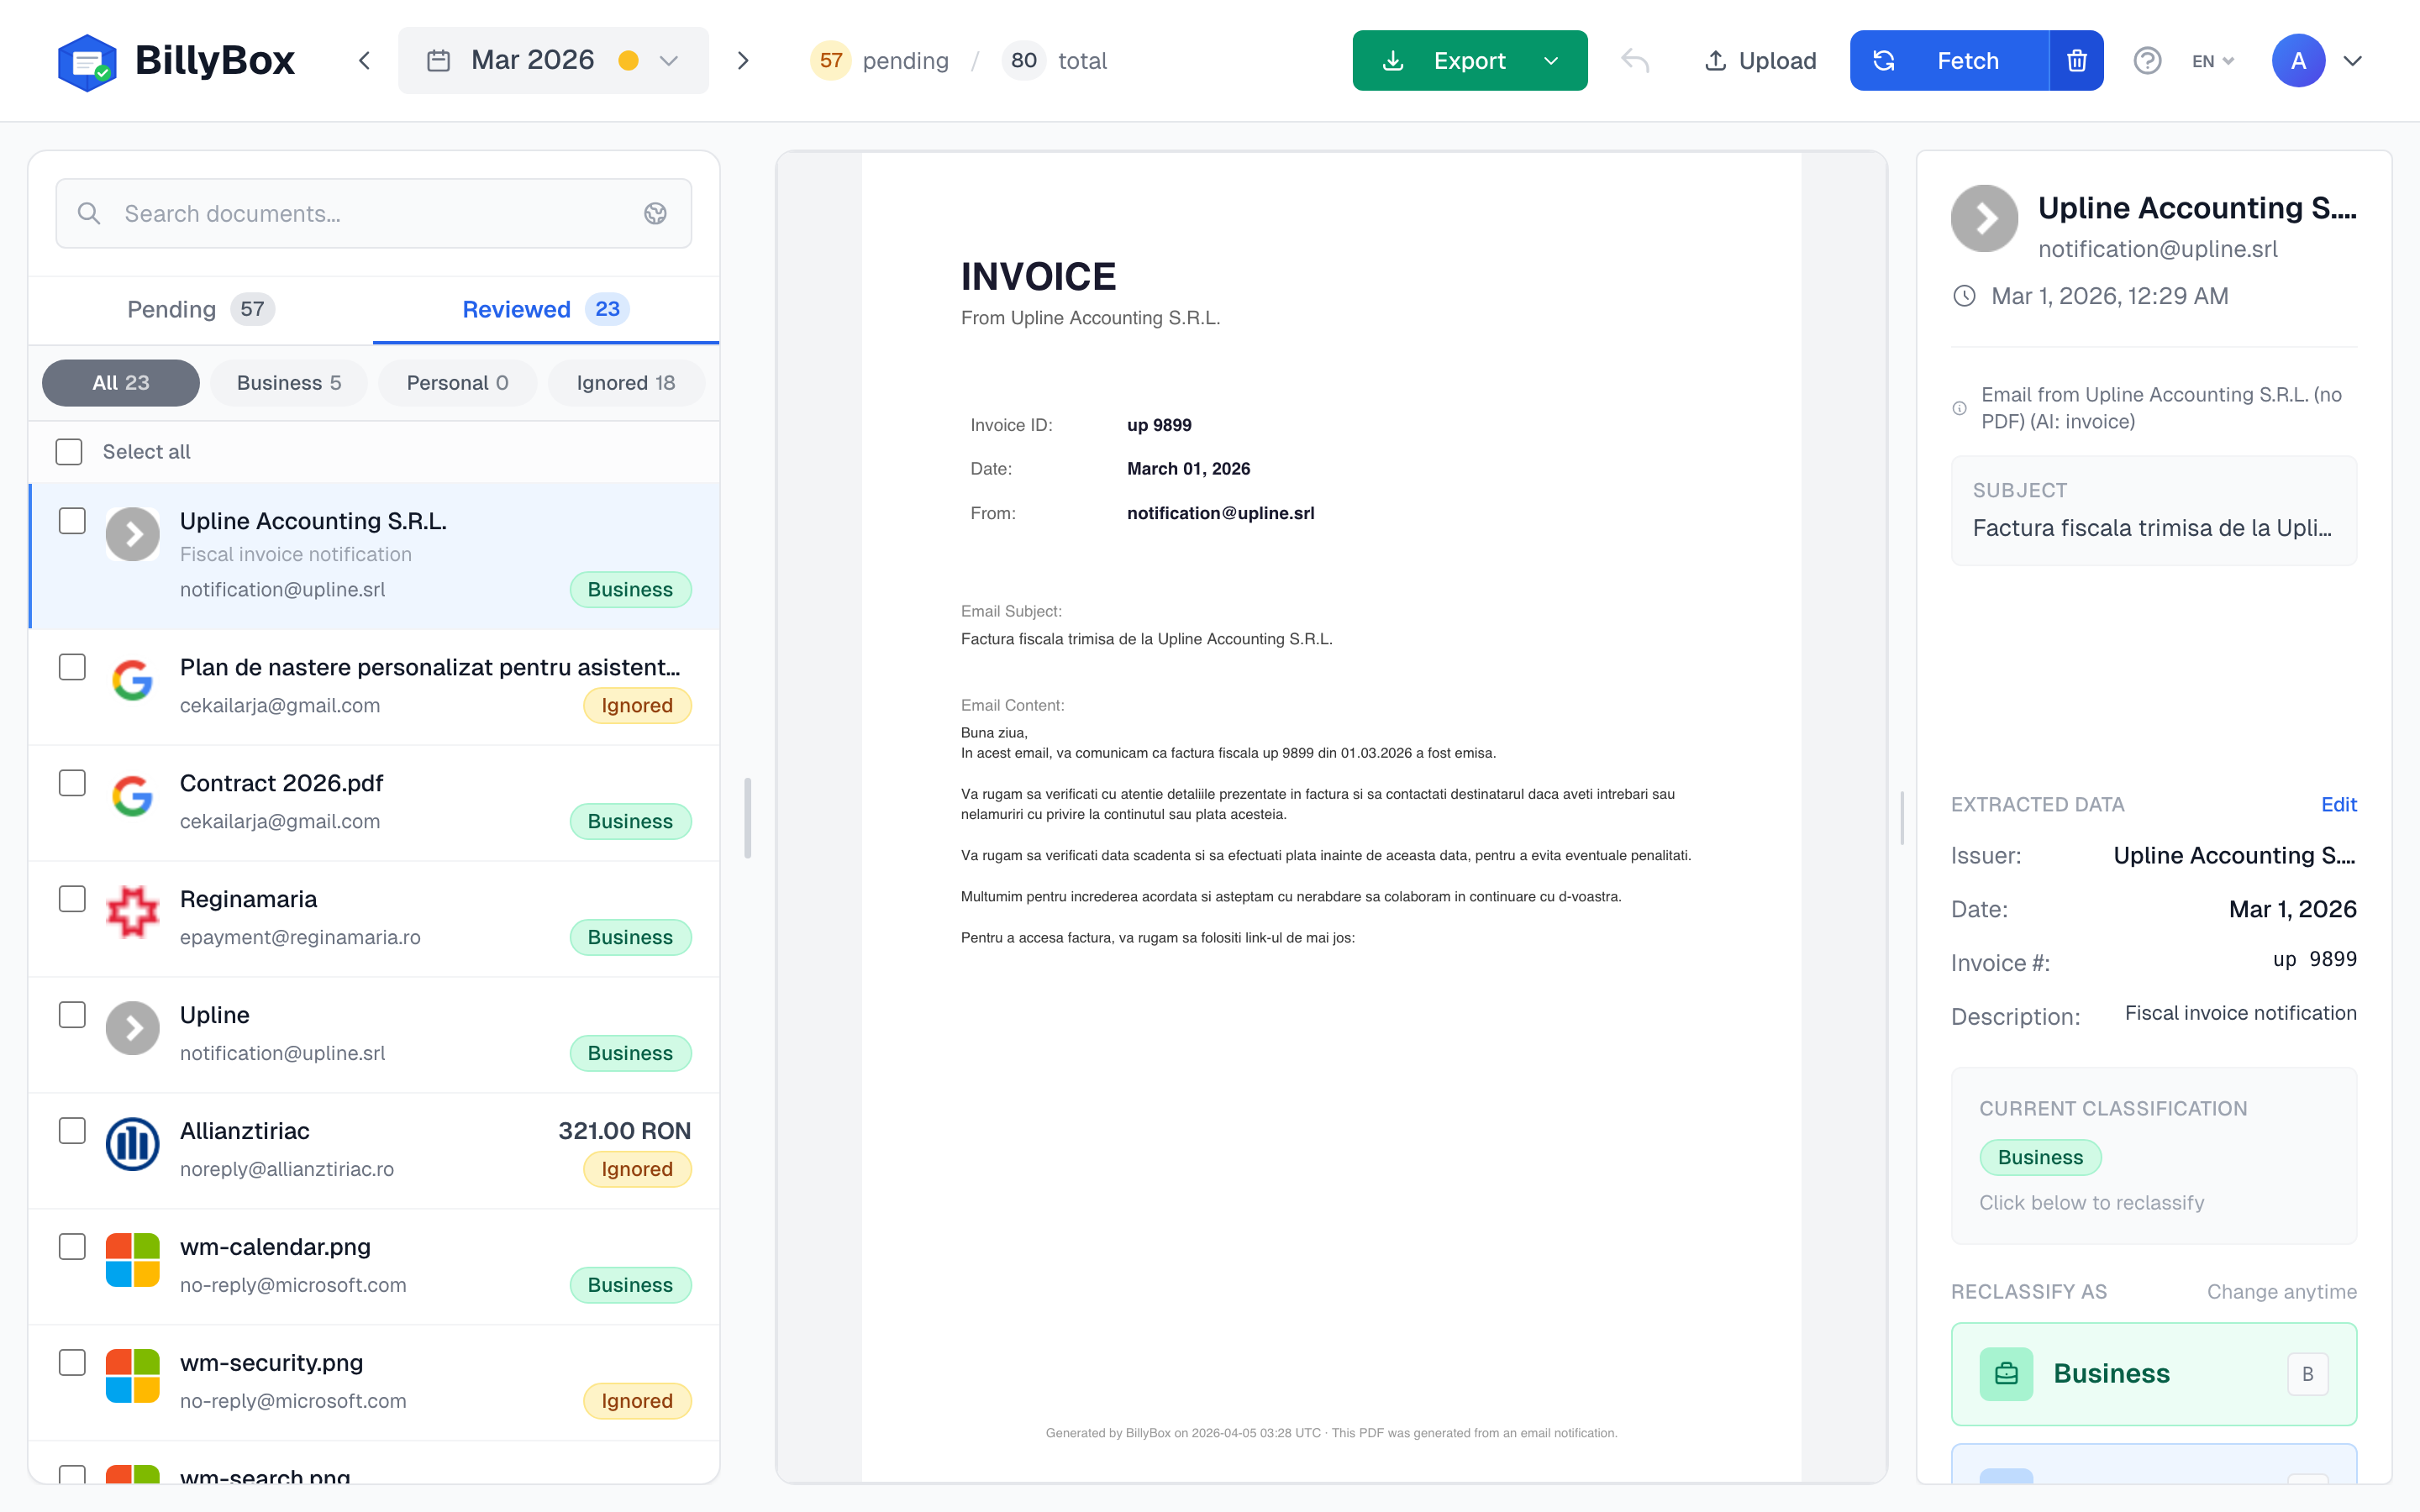Click the trash icon beside the Fetch button
Screen dimensions: 2420x1512
click(2077, 60)
